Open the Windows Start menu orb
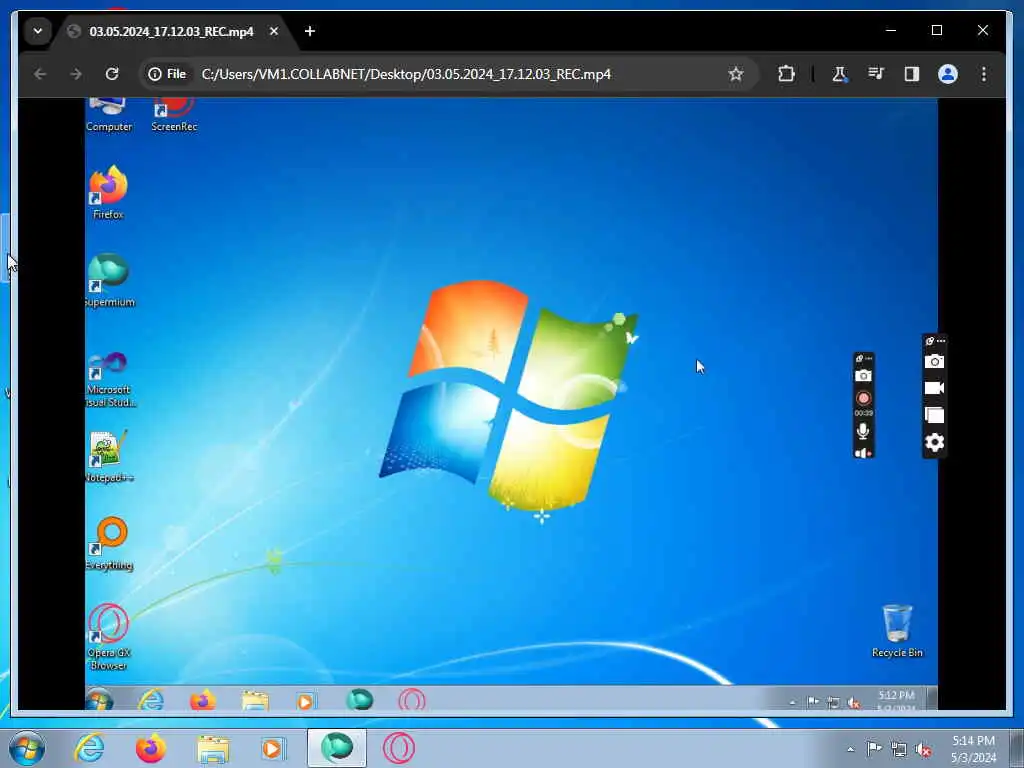 click(27, 748)
